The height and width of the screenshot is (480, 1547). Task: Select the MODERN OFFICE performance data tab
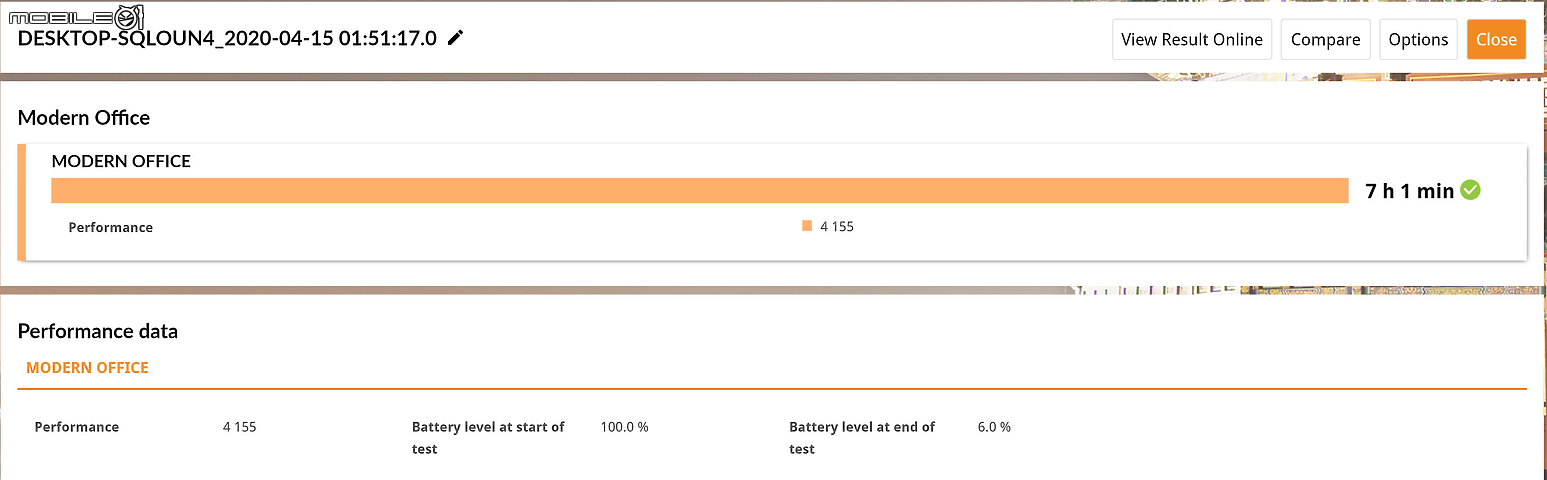tap(87, 368)
